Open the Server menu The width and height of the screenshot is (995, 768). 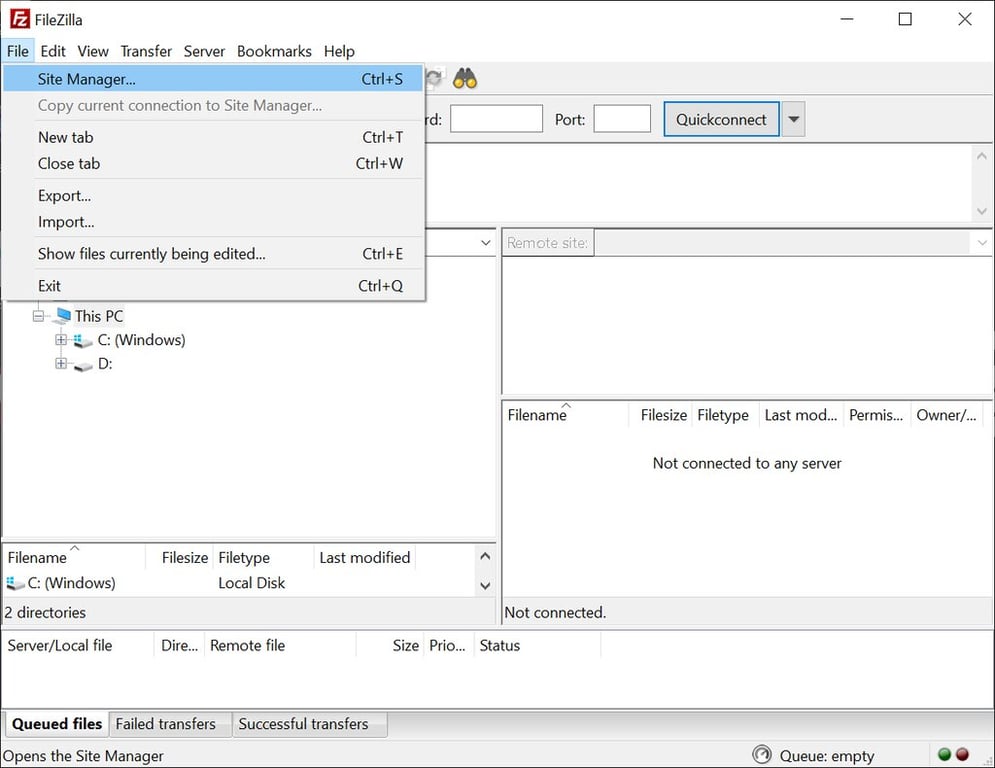coord(204,51)
